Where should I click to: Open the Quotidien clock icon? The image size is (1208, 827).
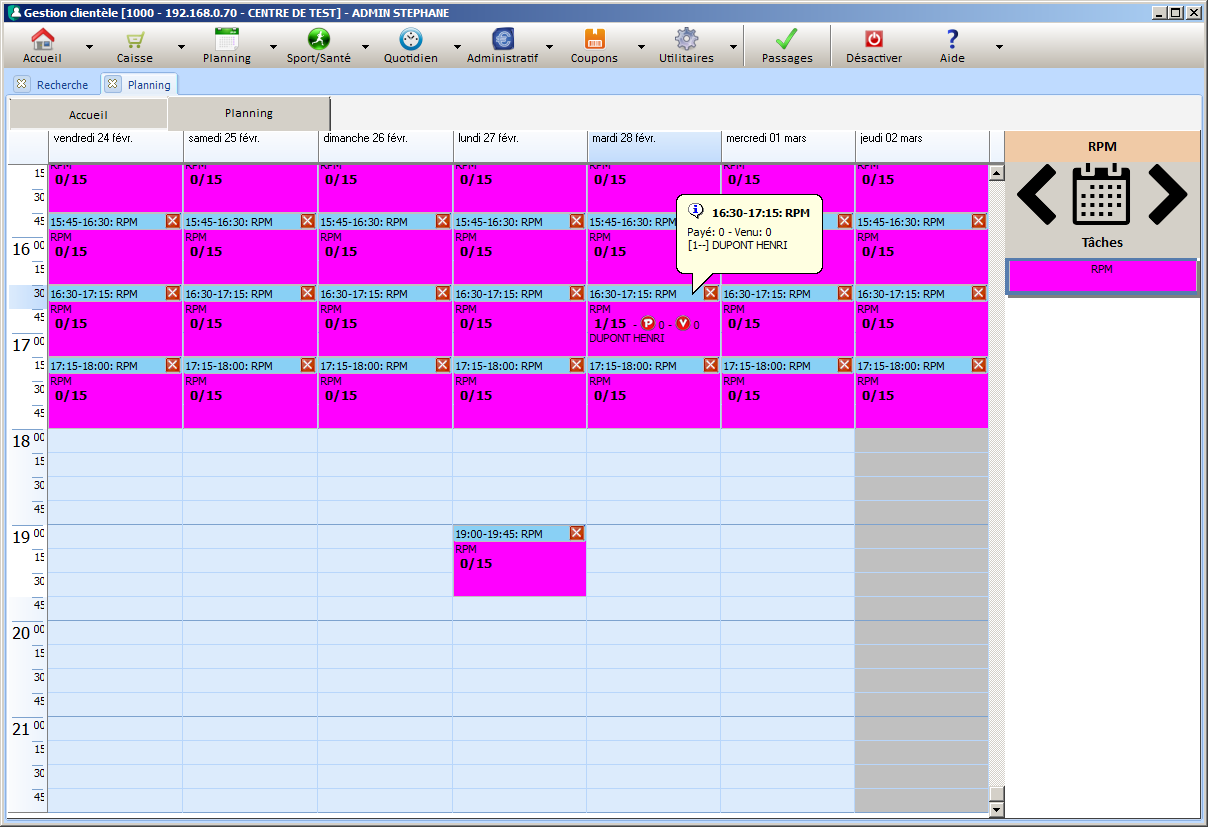pyautogui.click(x=411, y=40)
